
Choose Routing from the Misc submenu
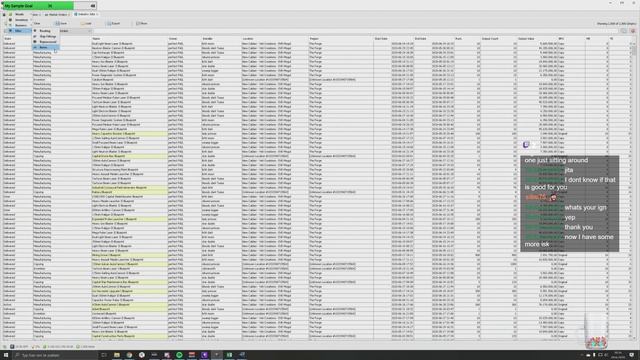pos(45,31)
